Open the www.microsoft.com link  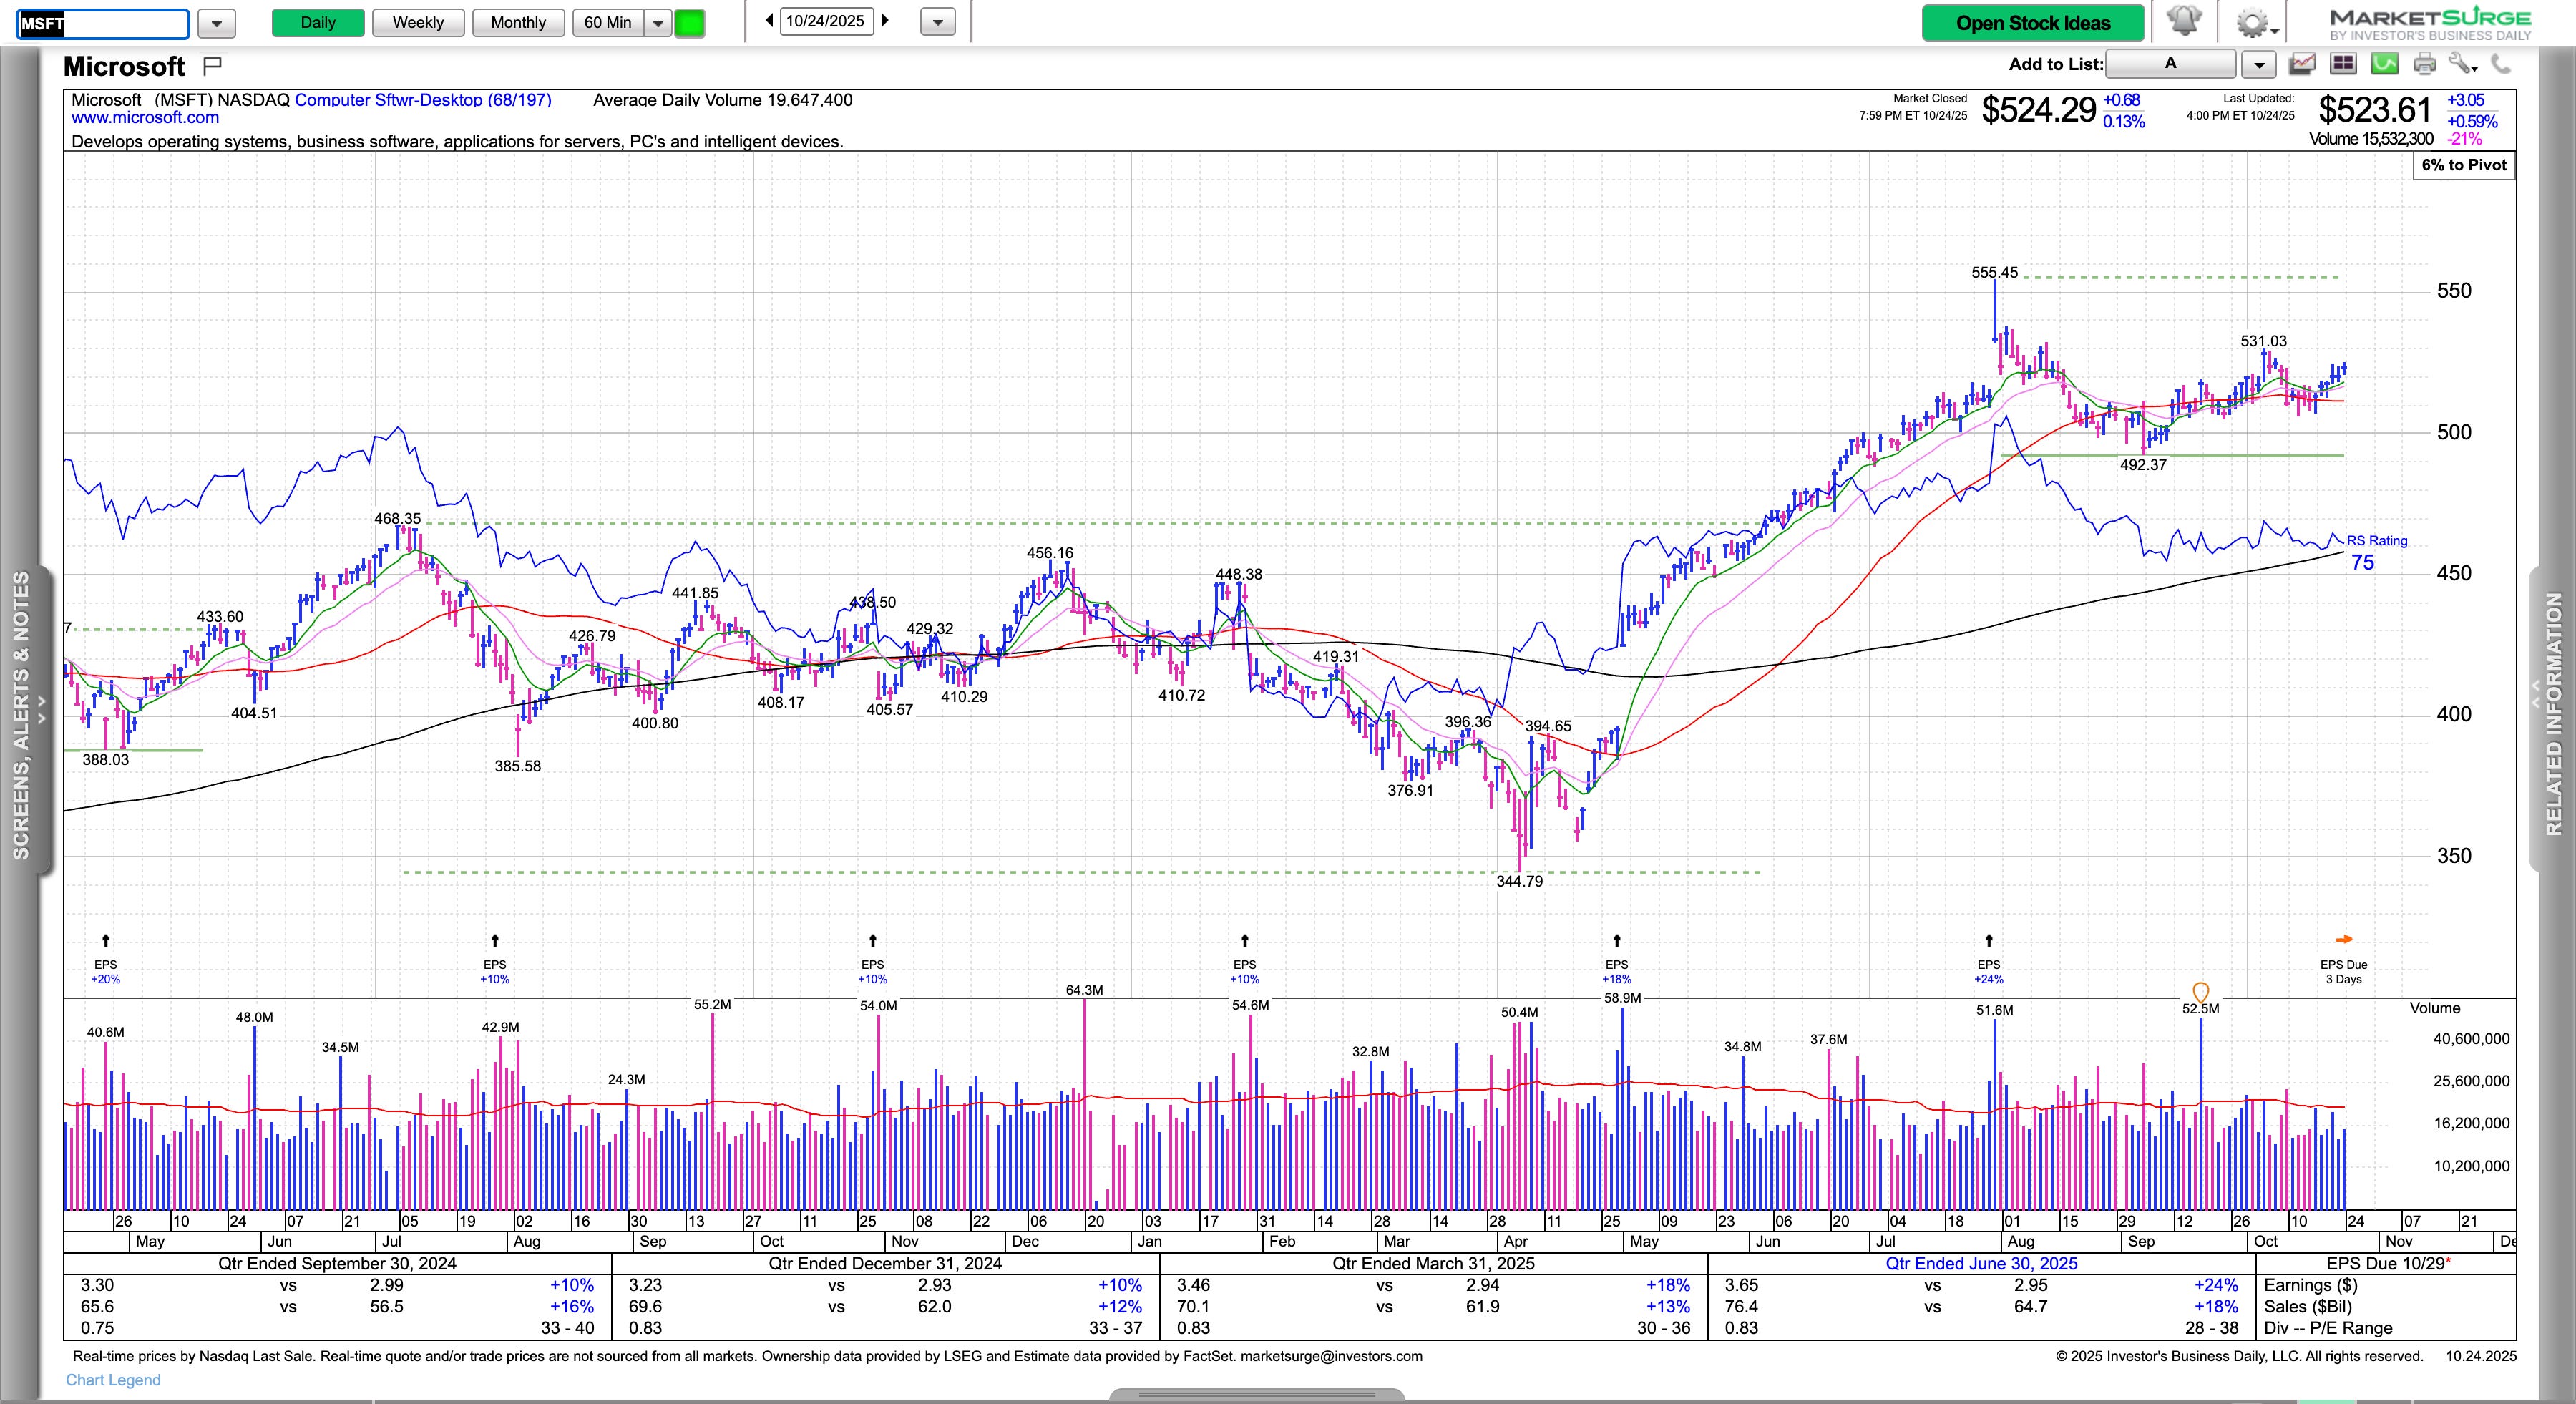click(x=145, y=118)
